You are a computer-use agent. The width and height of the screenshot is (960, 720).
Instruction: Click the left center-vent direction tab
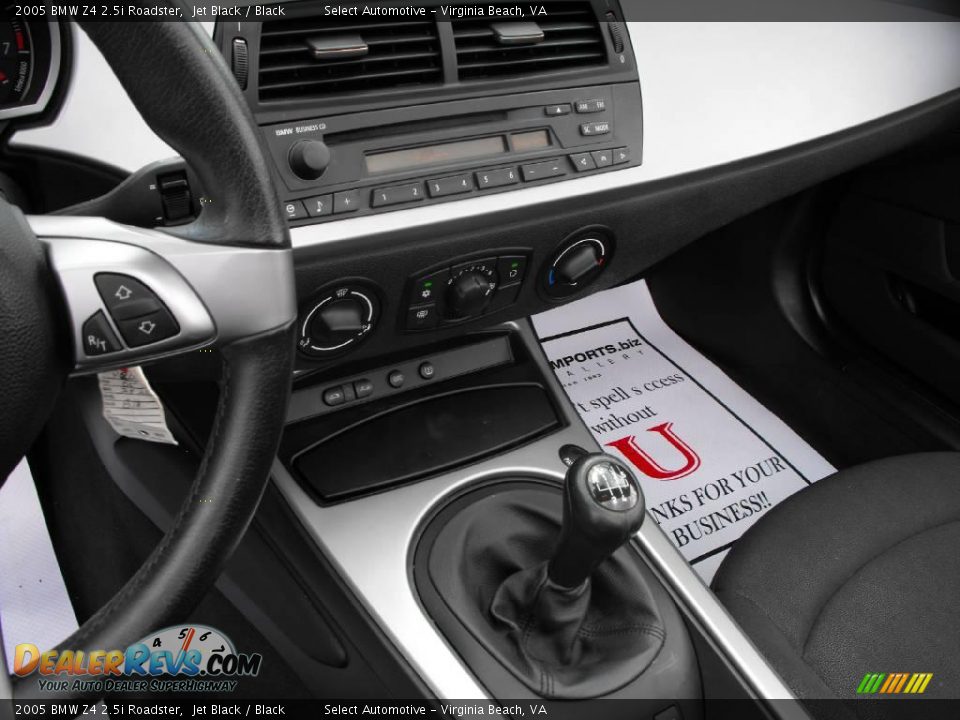point(337,45)
